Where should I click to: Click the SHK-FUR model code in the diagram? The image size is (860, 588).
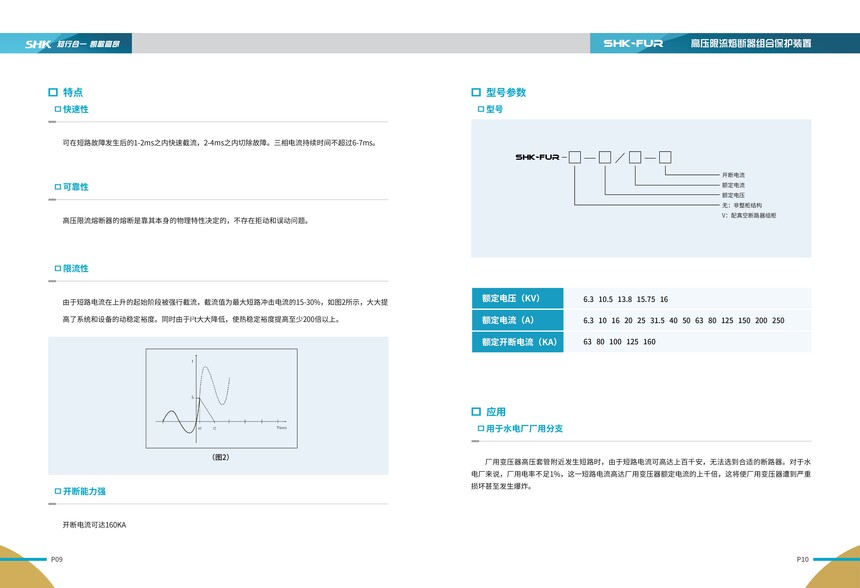(x=538, y=157)
